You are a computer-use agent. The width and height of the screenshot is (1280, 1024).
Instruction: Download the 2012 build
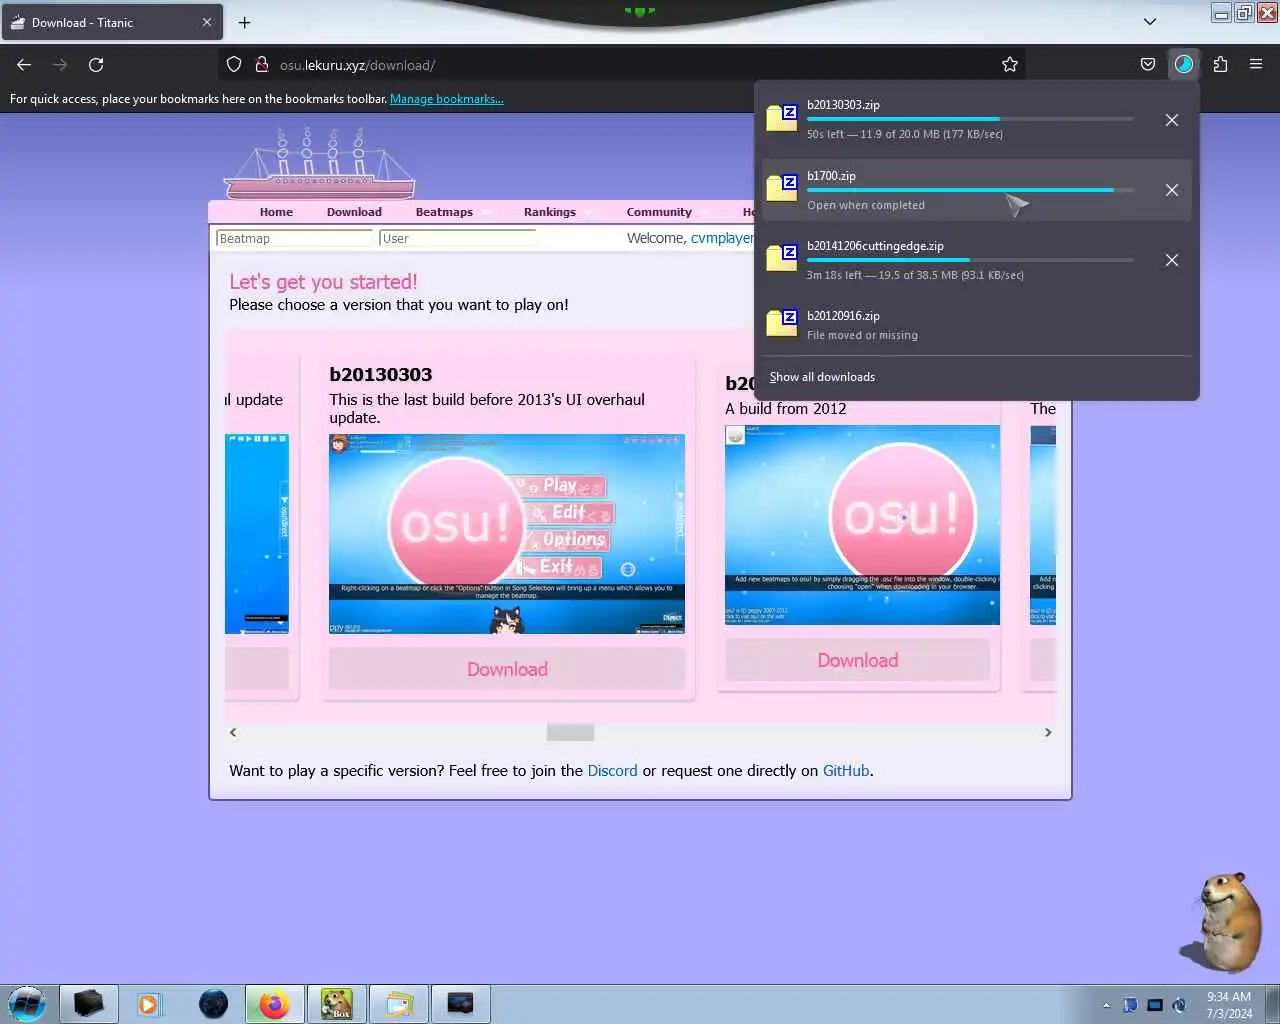pos(858,660)
